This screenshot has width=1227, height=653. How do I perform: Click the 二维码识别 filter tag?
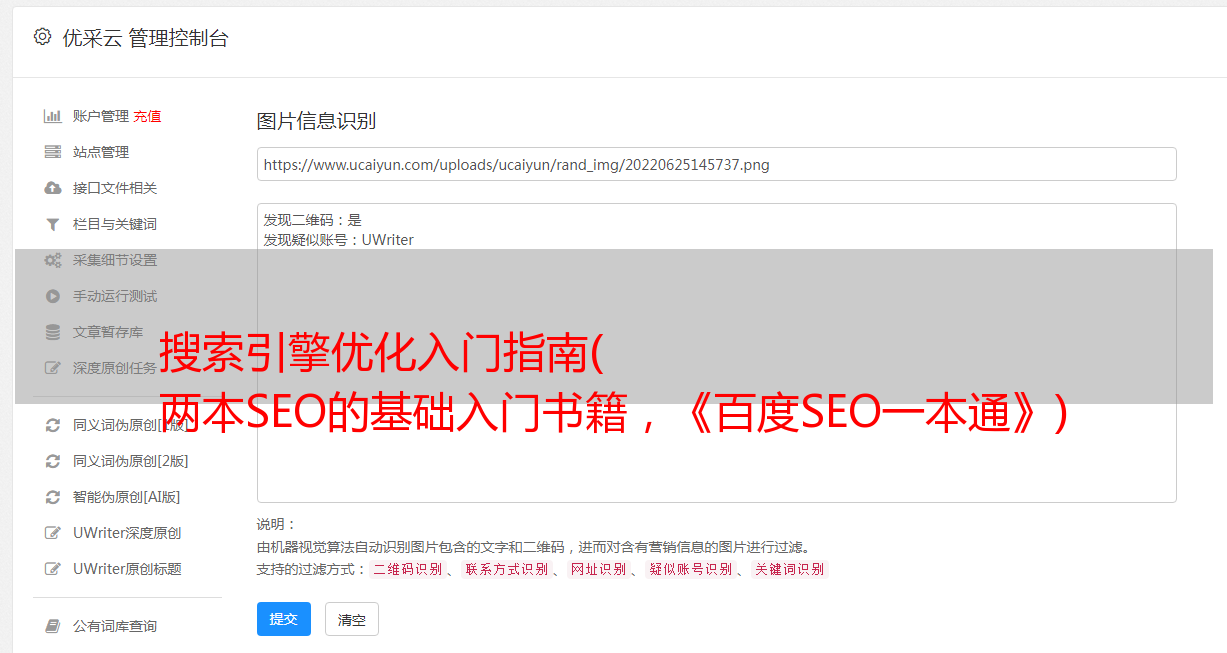click(x=407, y=569)
